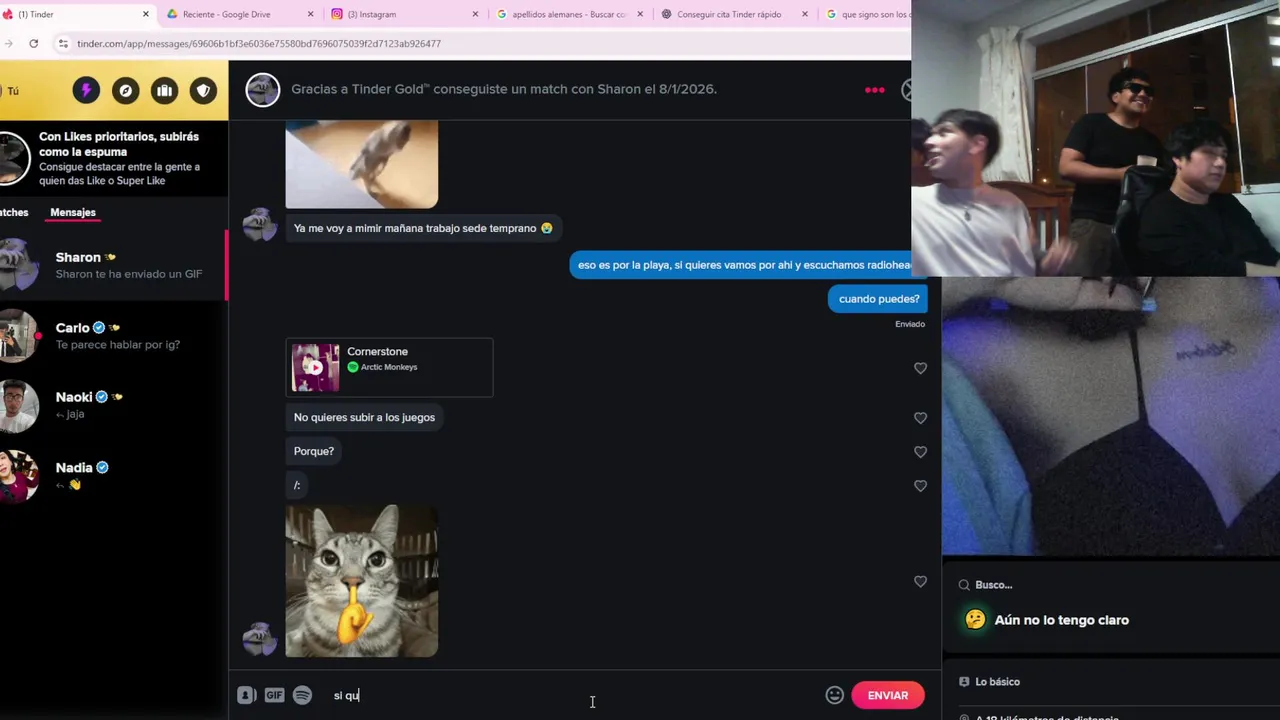Open the Sharon conversation in message list
1280x720 pixels.
[114, 265]
